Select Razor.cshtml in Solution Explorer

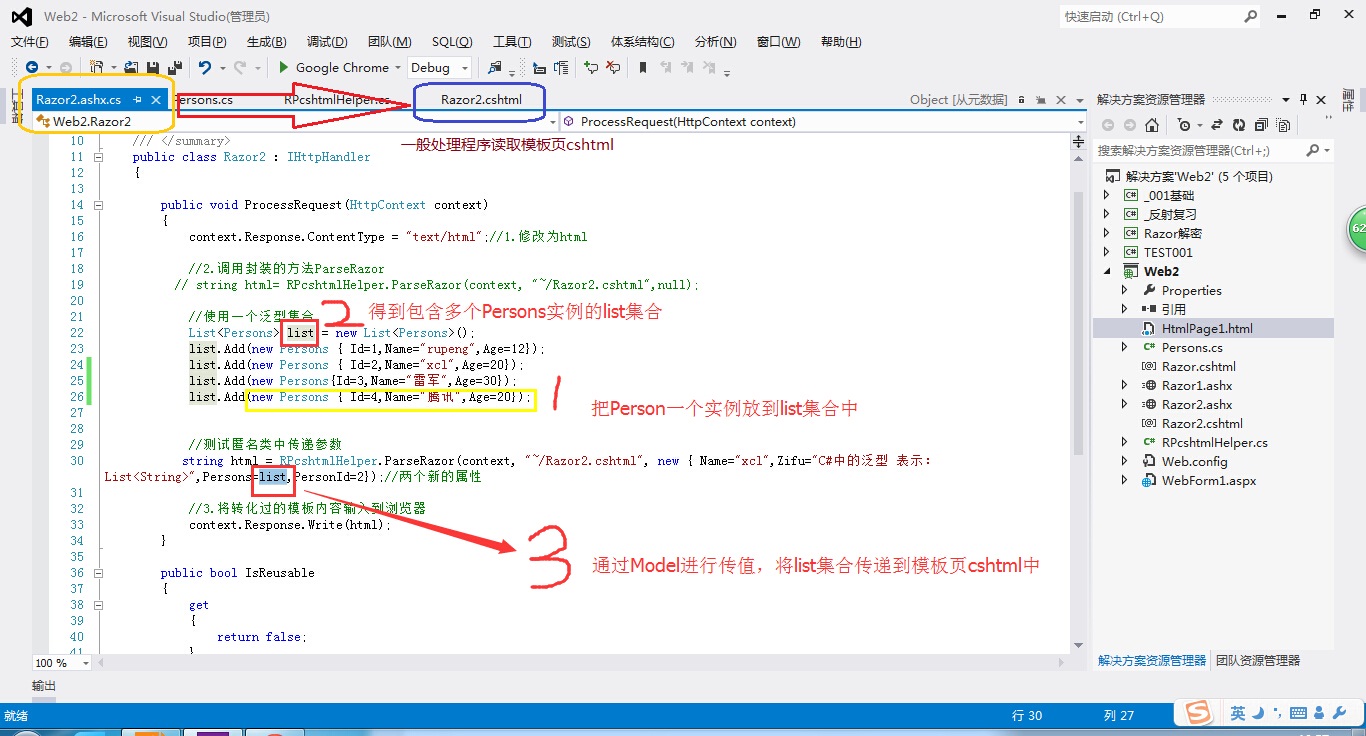[x=1198, y=366]
